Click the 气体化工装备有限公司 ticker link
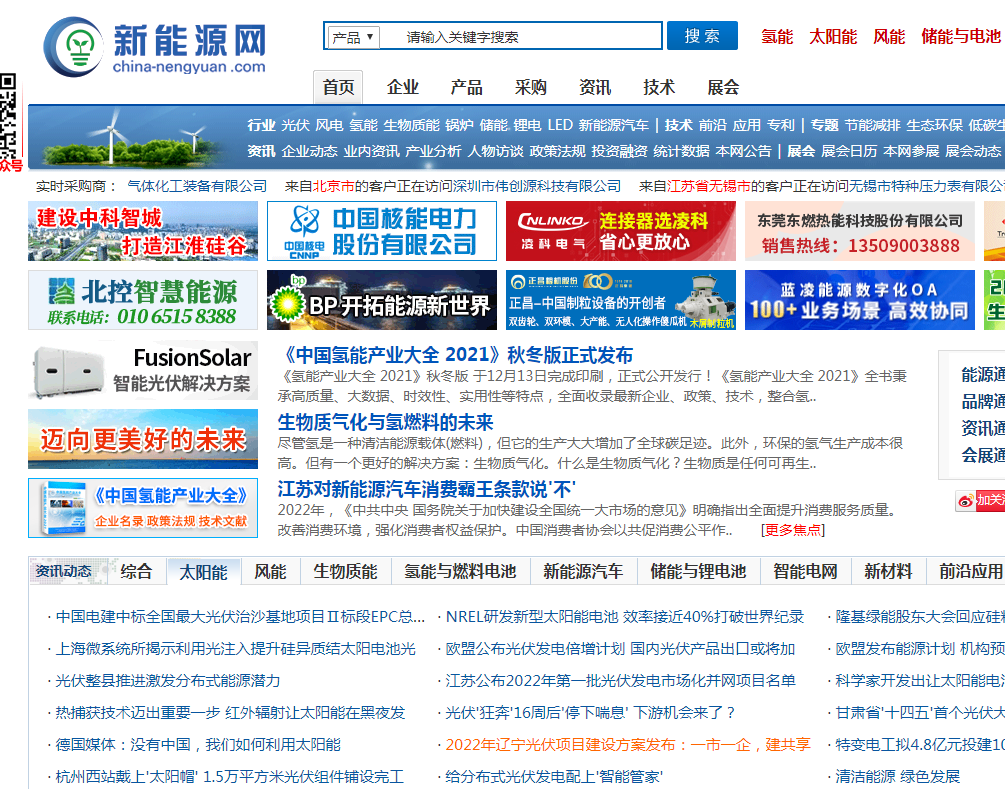1005x789 pixels. point(197,186)
